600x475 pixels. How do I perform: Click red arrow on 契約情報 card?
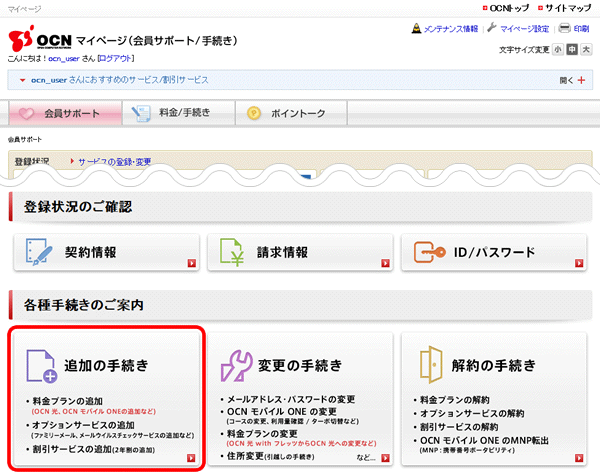pos(192,263)
